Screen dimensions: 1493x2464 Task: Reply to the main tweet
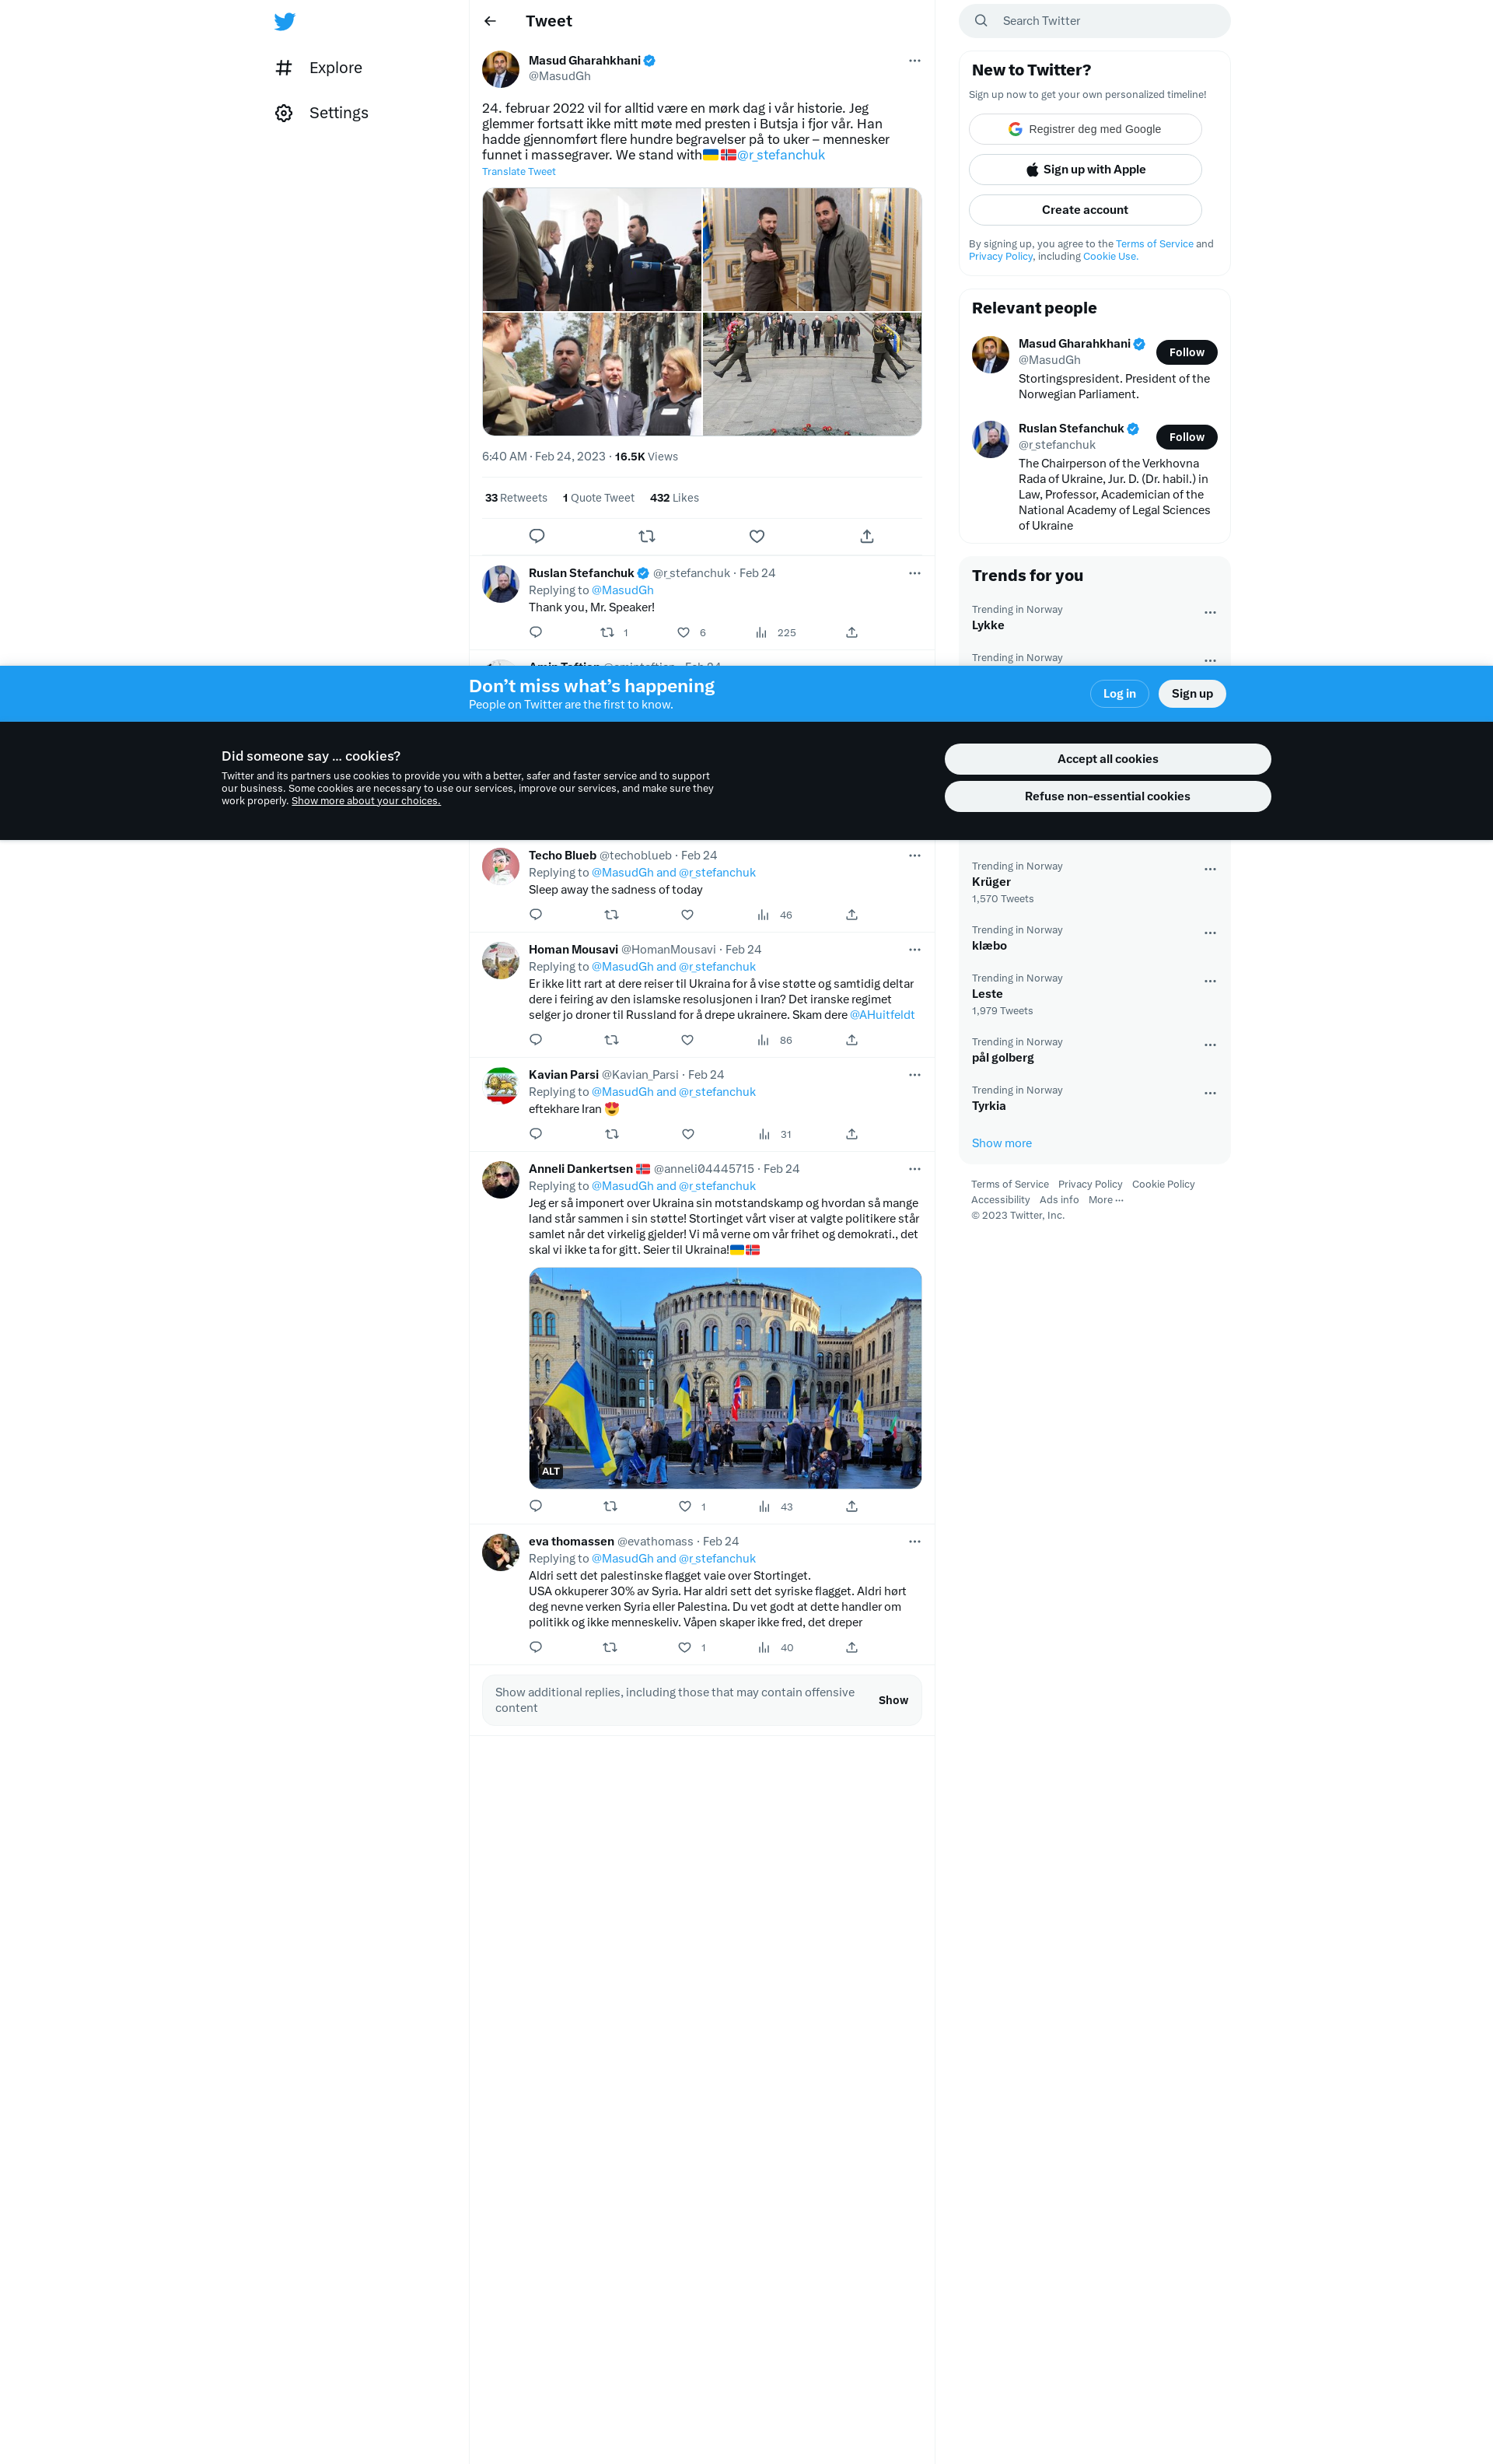[x=537, y=536]
